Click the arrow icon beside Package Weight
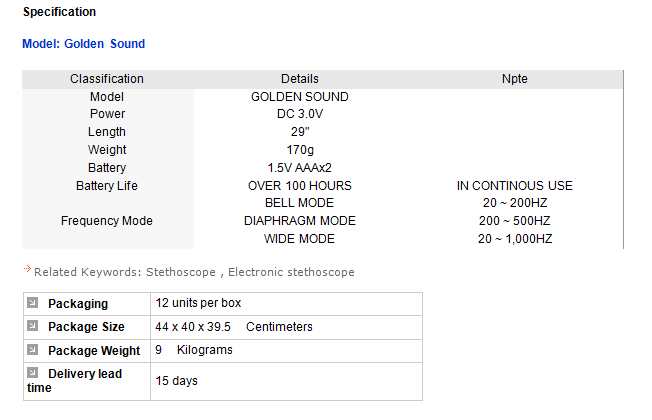Screen dimensions: 652x420 point(33,350)
